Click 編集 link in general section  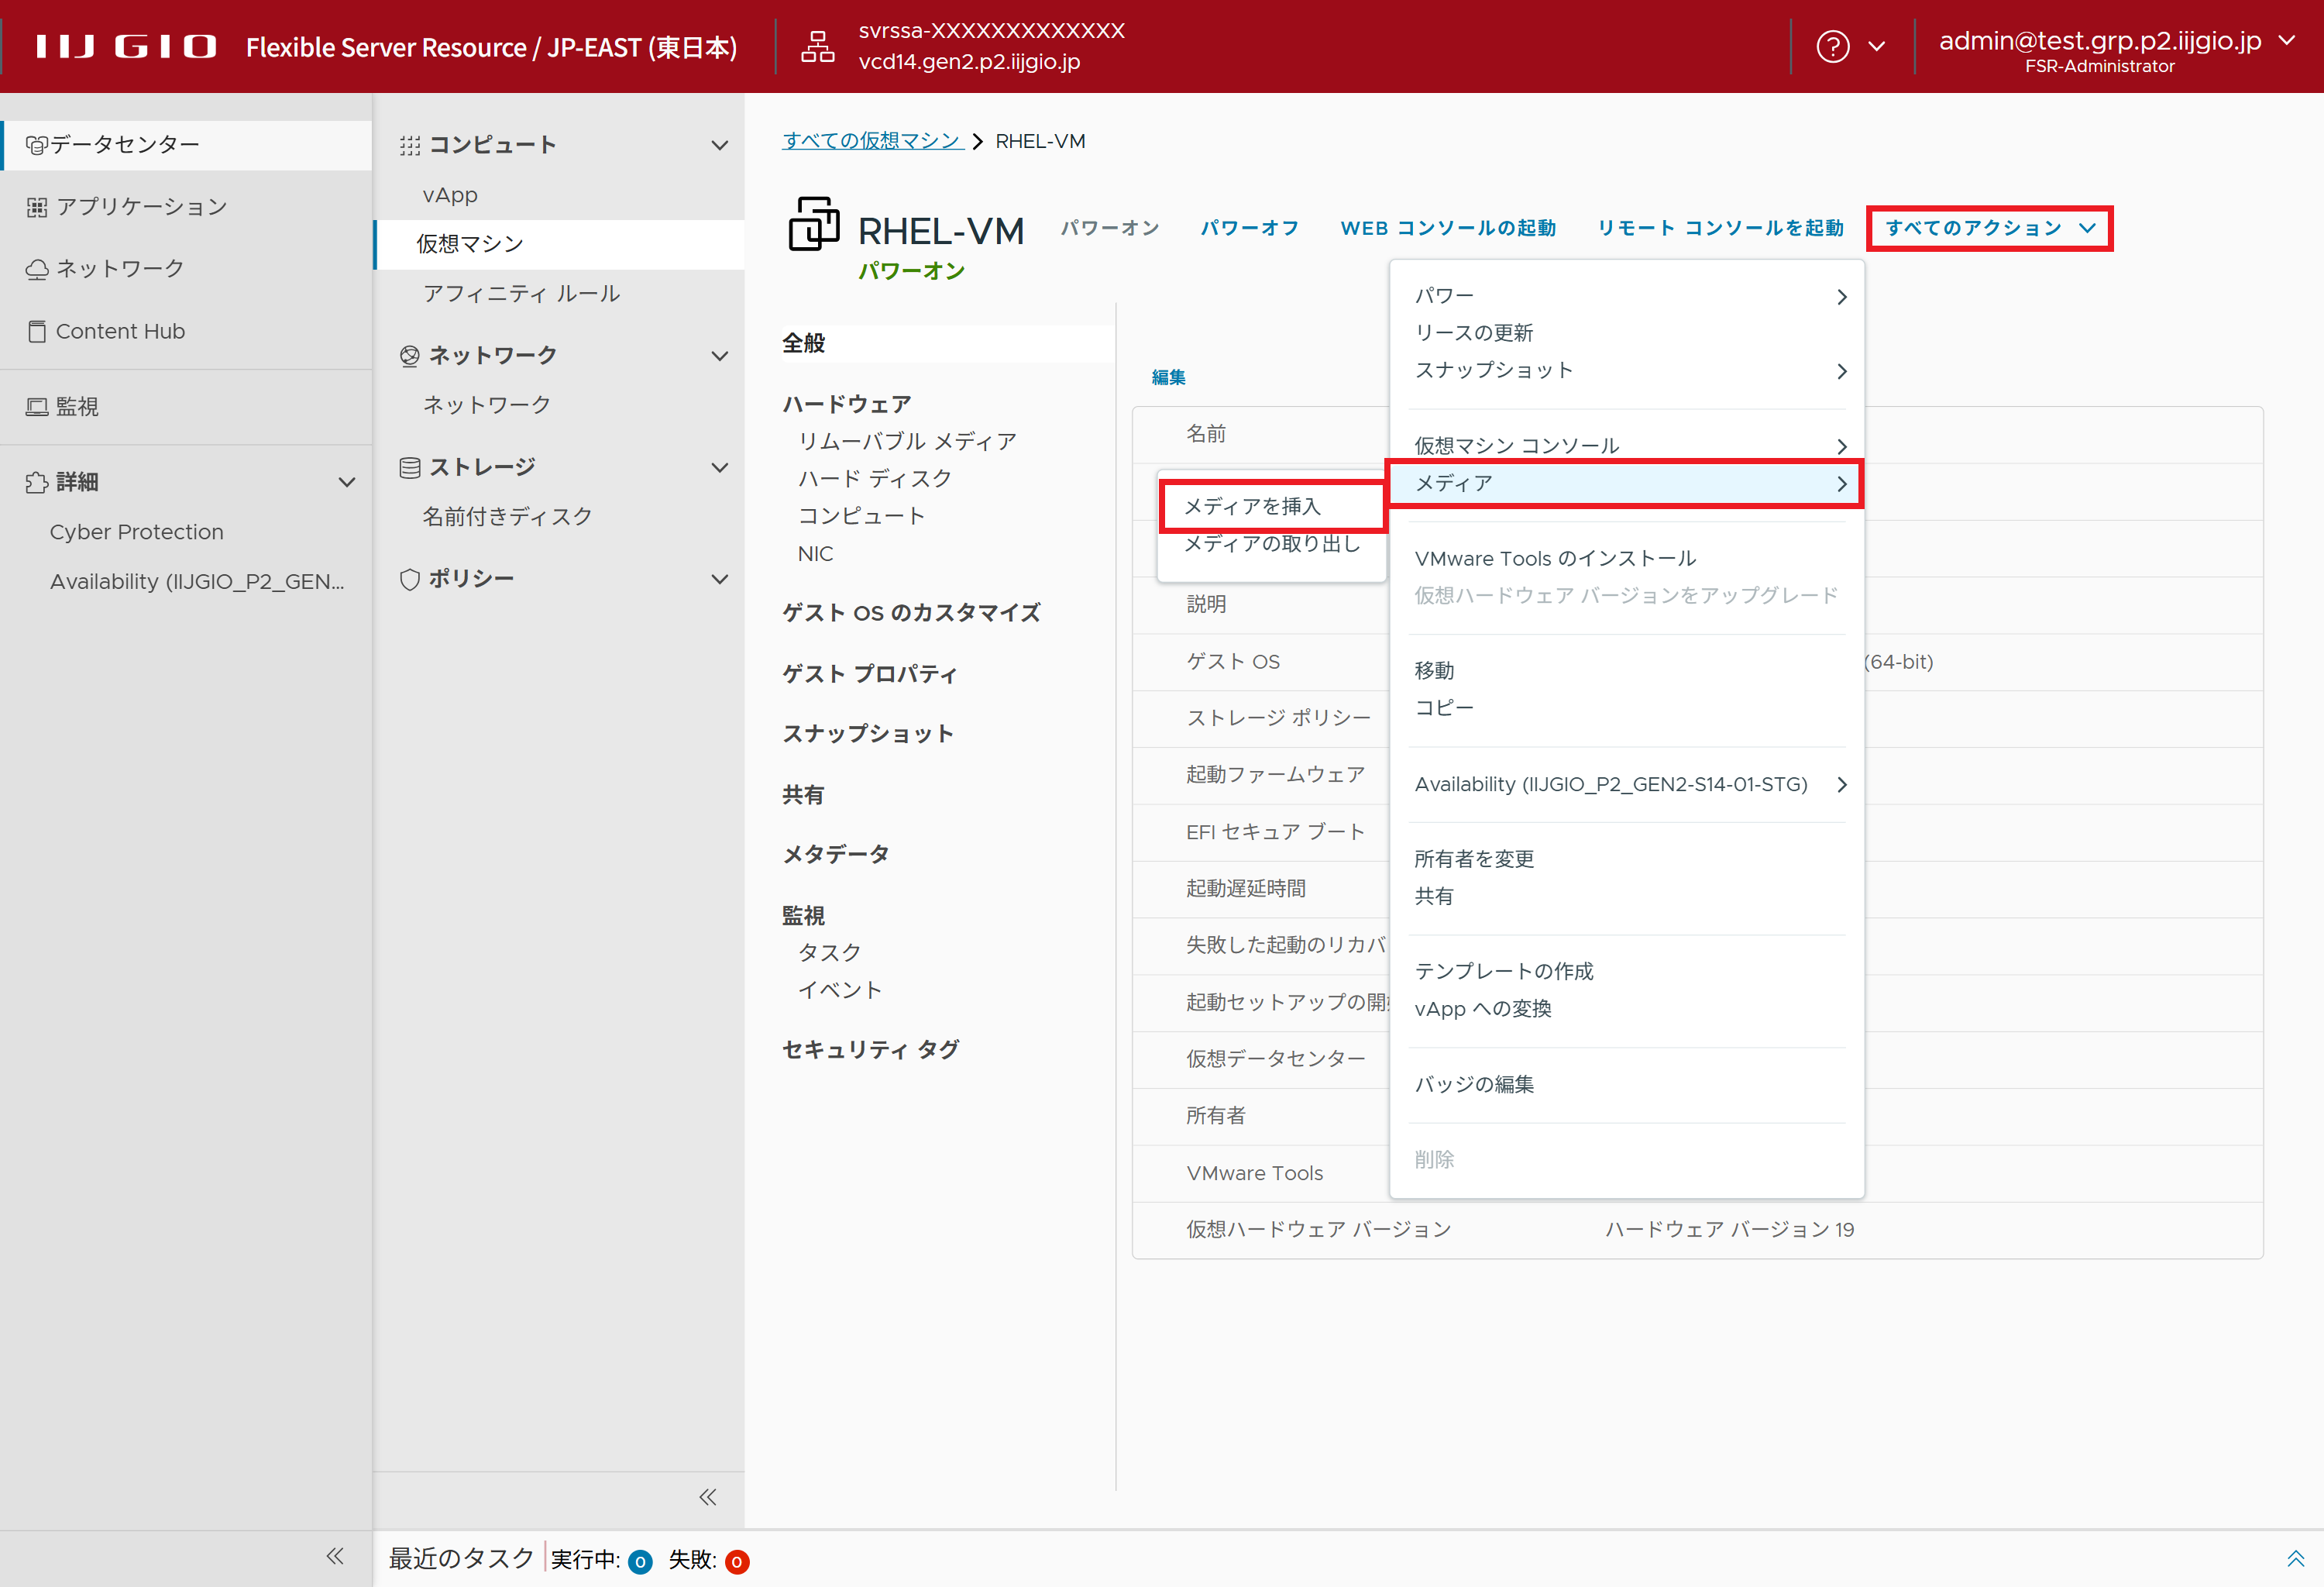tap(1168, 377)
